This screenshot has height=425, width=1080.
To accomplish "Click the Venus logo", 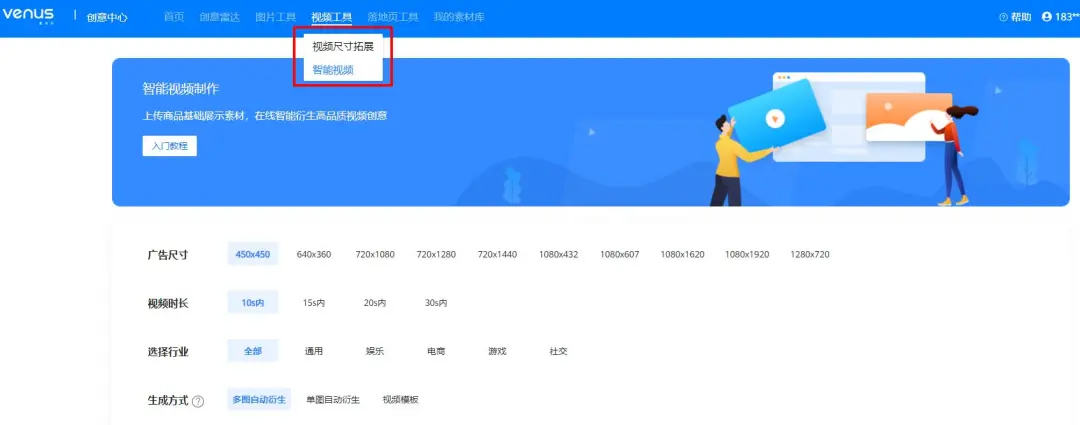I will click(28, 17).
